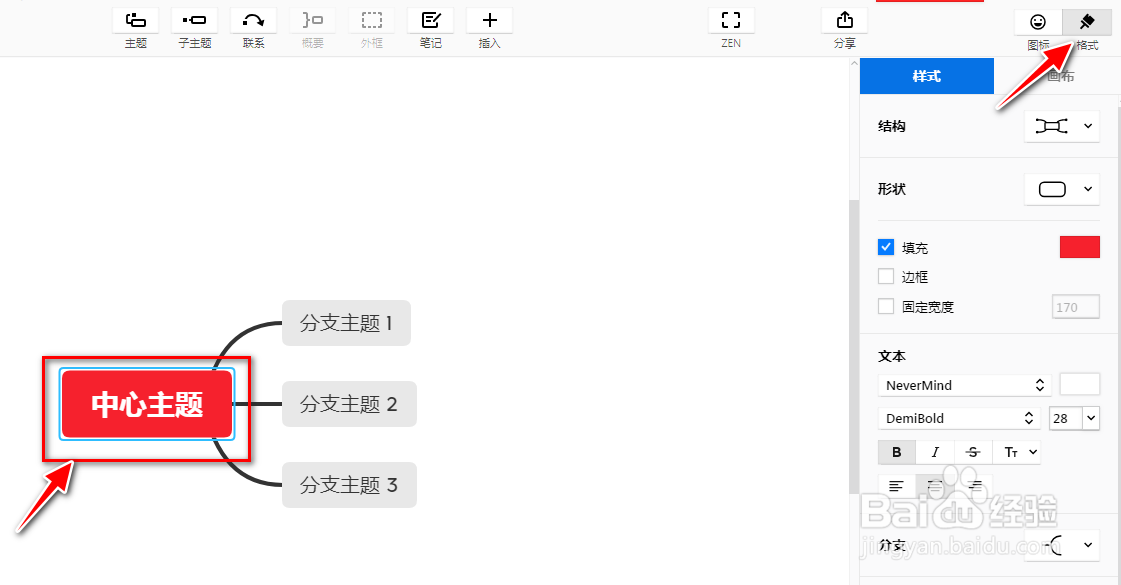
Task: Align text to the right
Action: 973,486
